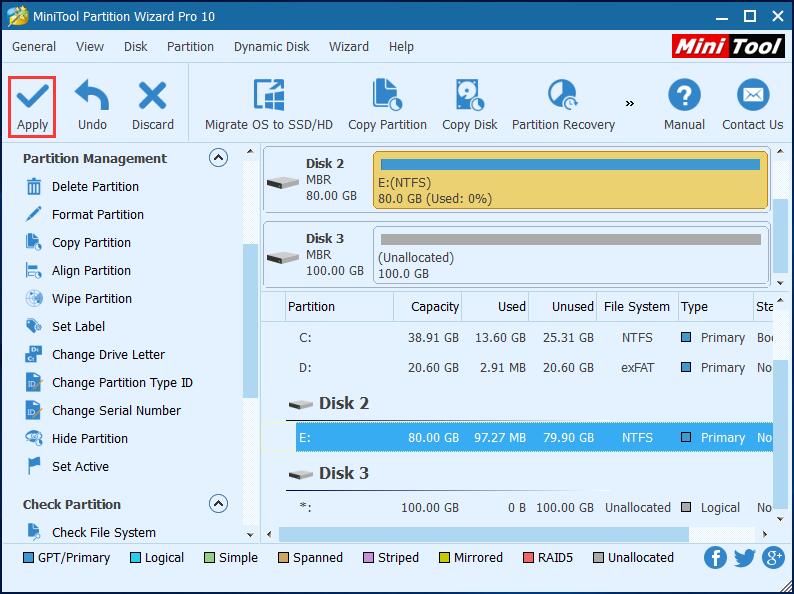Open MiniTool Twitter page
The width and height of the screenshot is (794, 594).
point(745,558)
